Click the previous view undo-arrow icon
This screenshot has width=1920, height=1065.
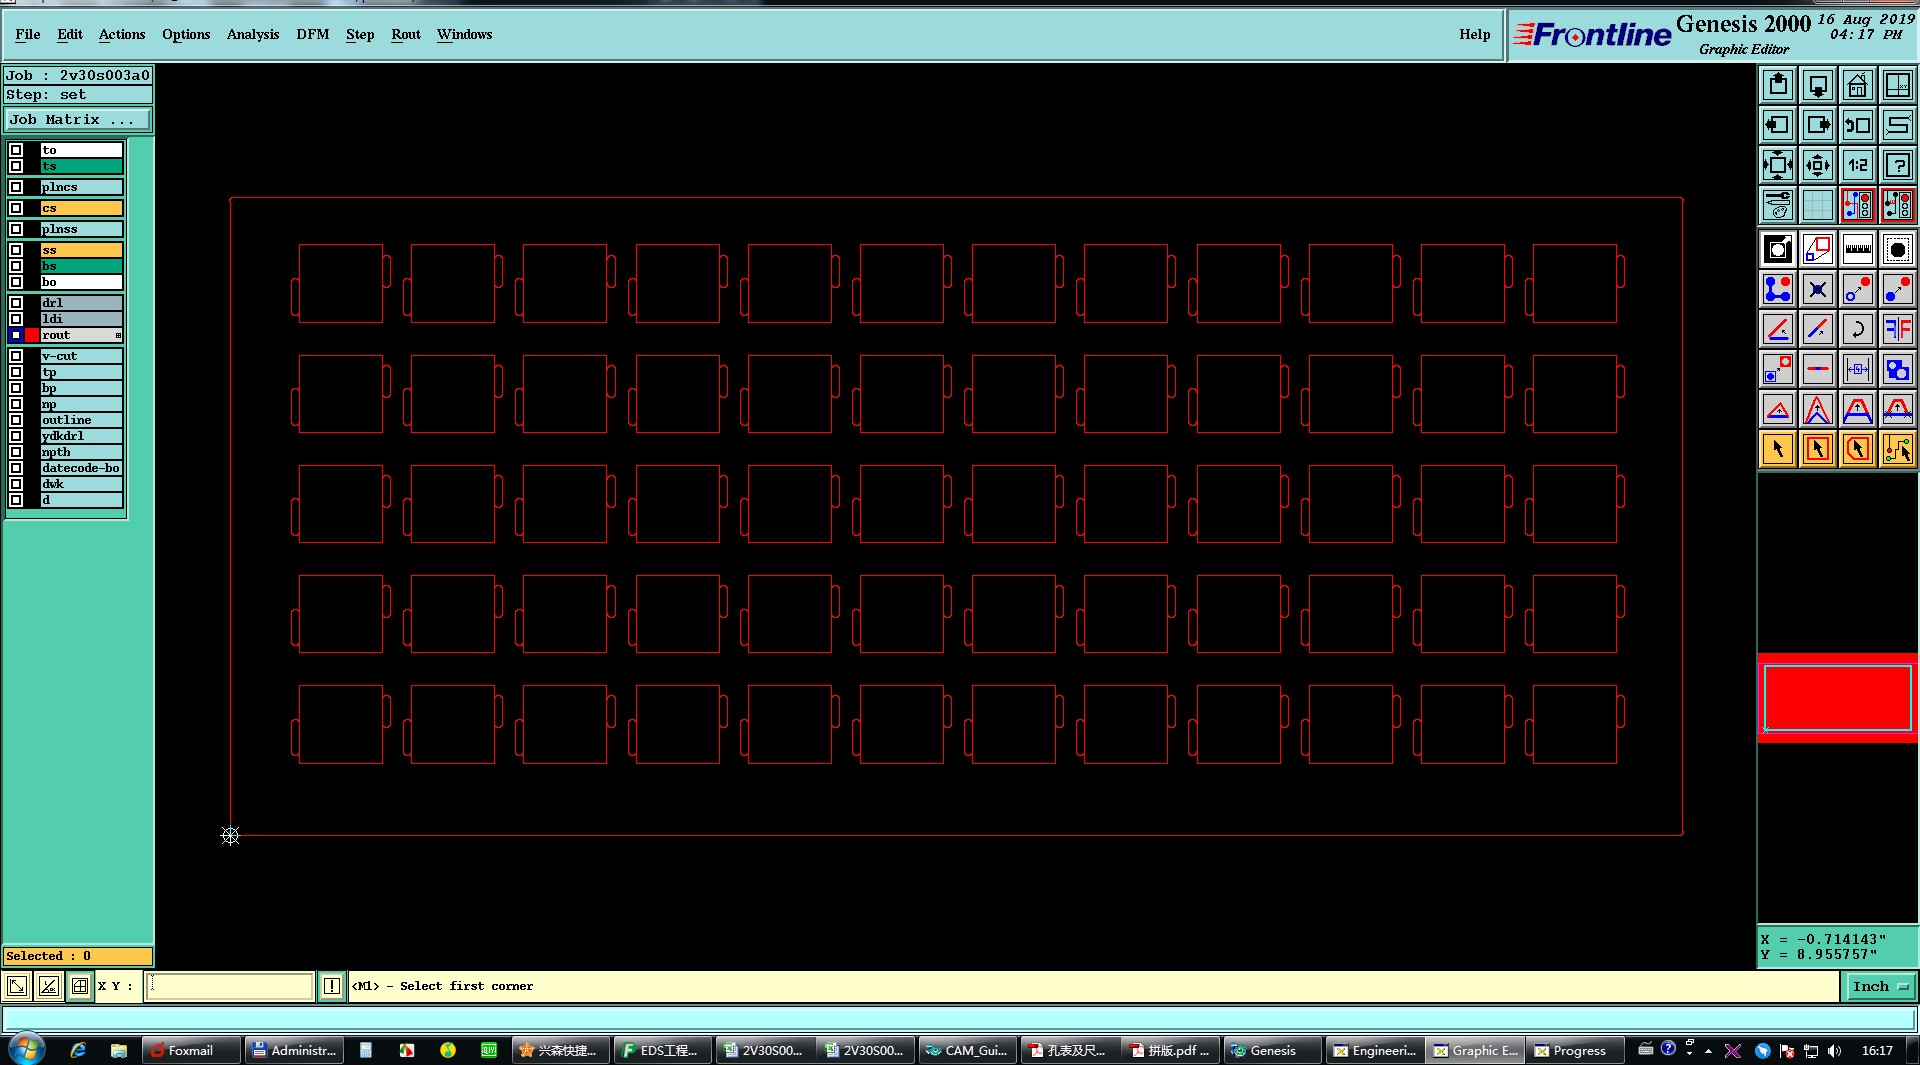1858,125
